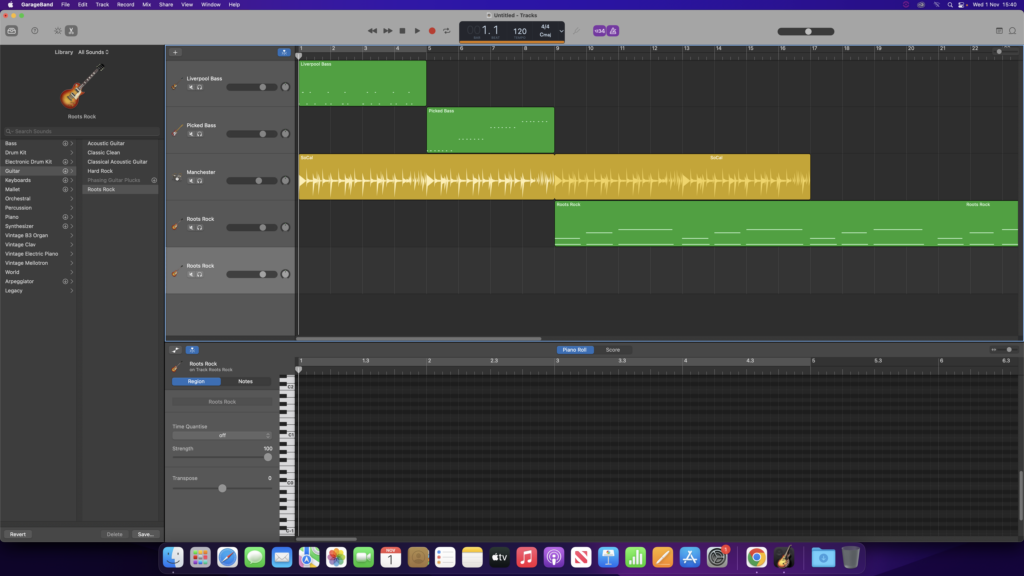Adjust Manchester track volume slider
This screenshot has width=1024, height=576.
pos(252,181)
